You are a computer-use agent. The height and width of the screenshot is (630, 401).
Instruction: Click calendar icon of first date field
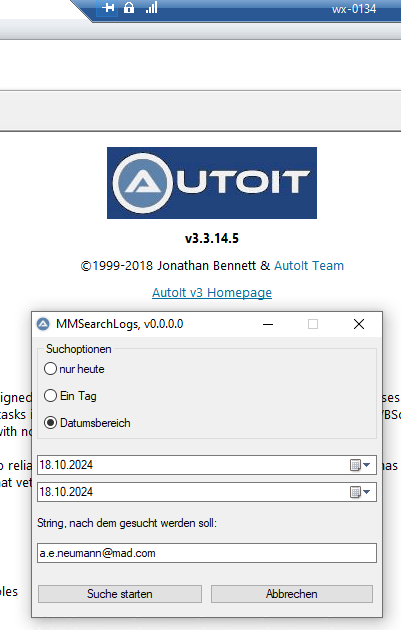tap(355, 465)
